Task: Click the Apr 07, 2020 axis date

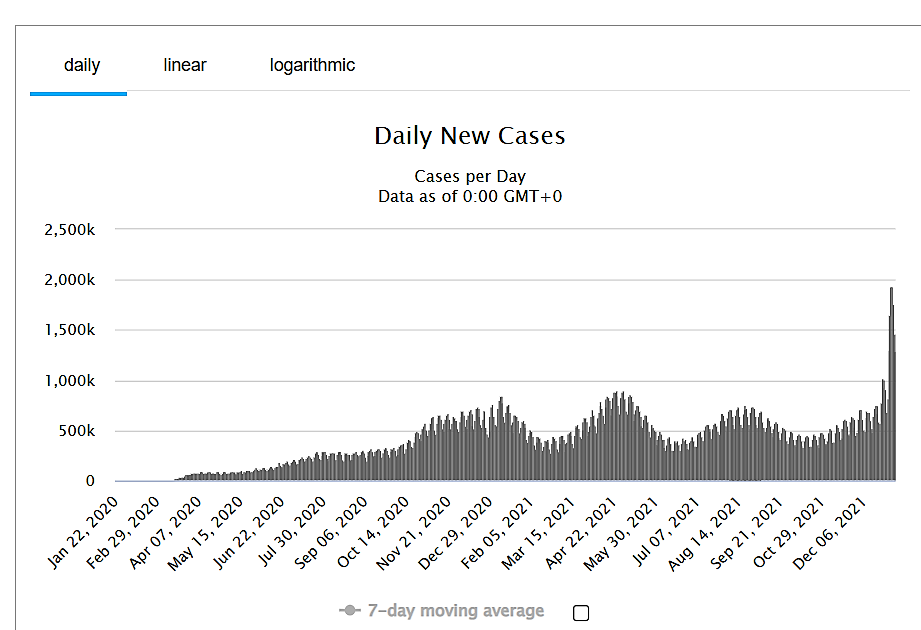Action: pos(166,533)
